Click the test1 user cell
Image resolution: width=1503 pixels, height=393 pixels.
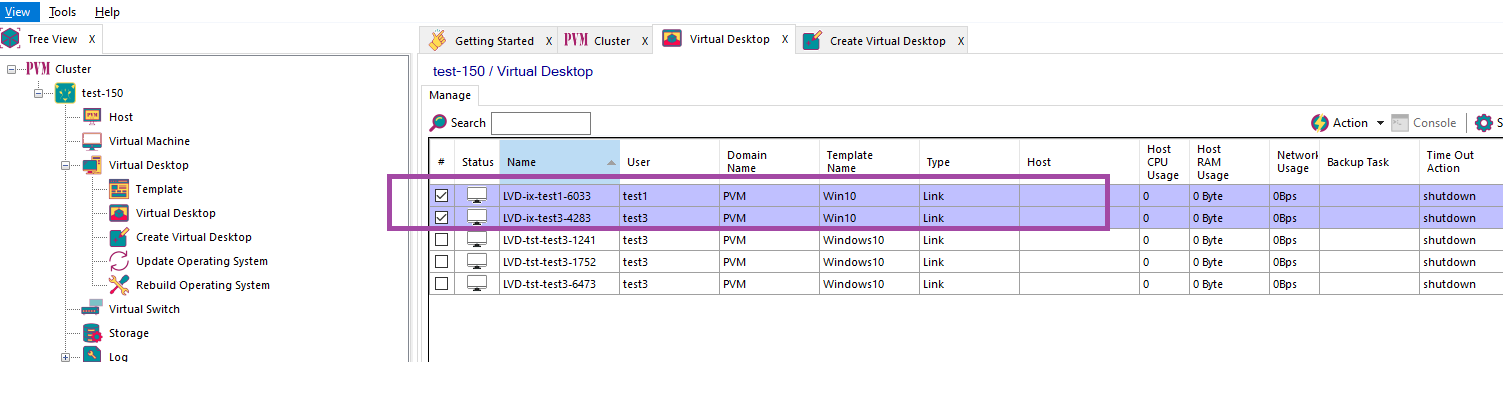point(669,196)
